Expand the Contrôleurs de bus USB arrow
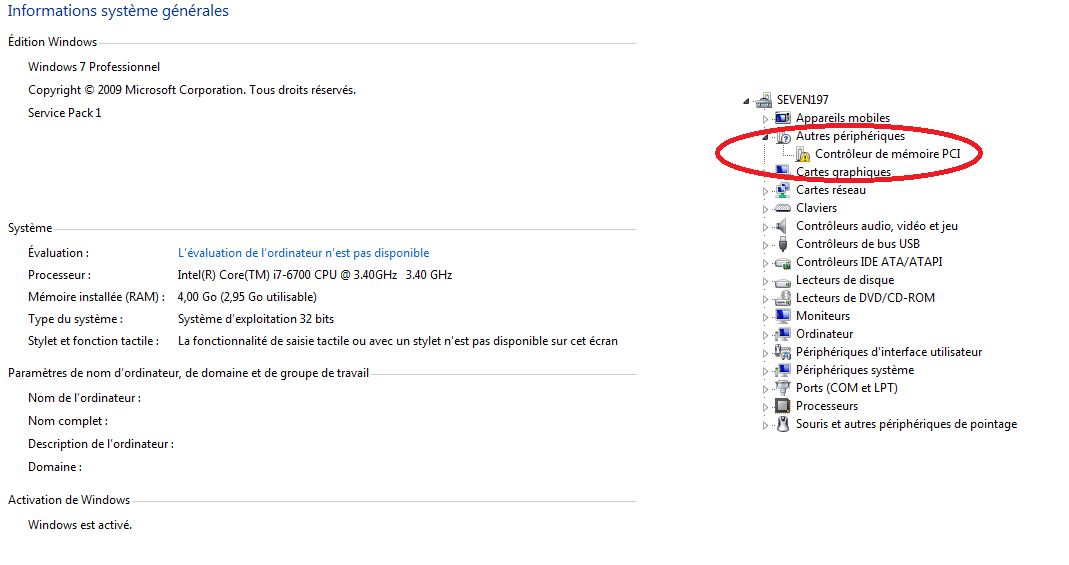This screenshot has height=565, width=1069. point(765,245)
